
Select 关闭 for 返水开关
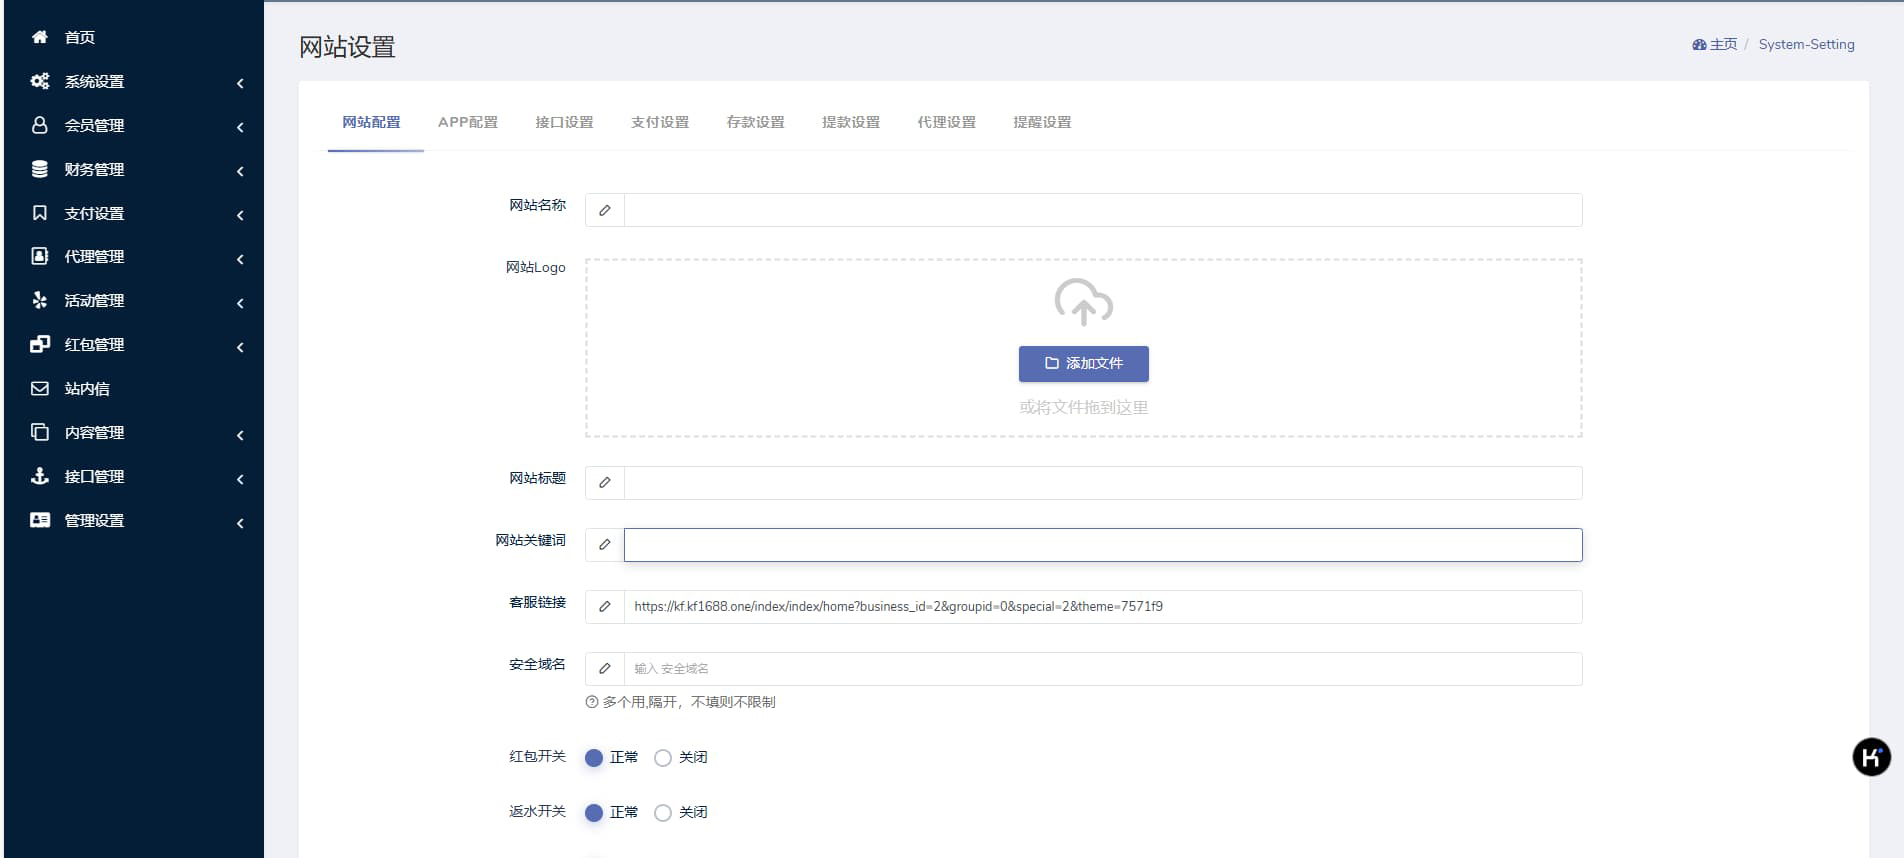[663, 813]
